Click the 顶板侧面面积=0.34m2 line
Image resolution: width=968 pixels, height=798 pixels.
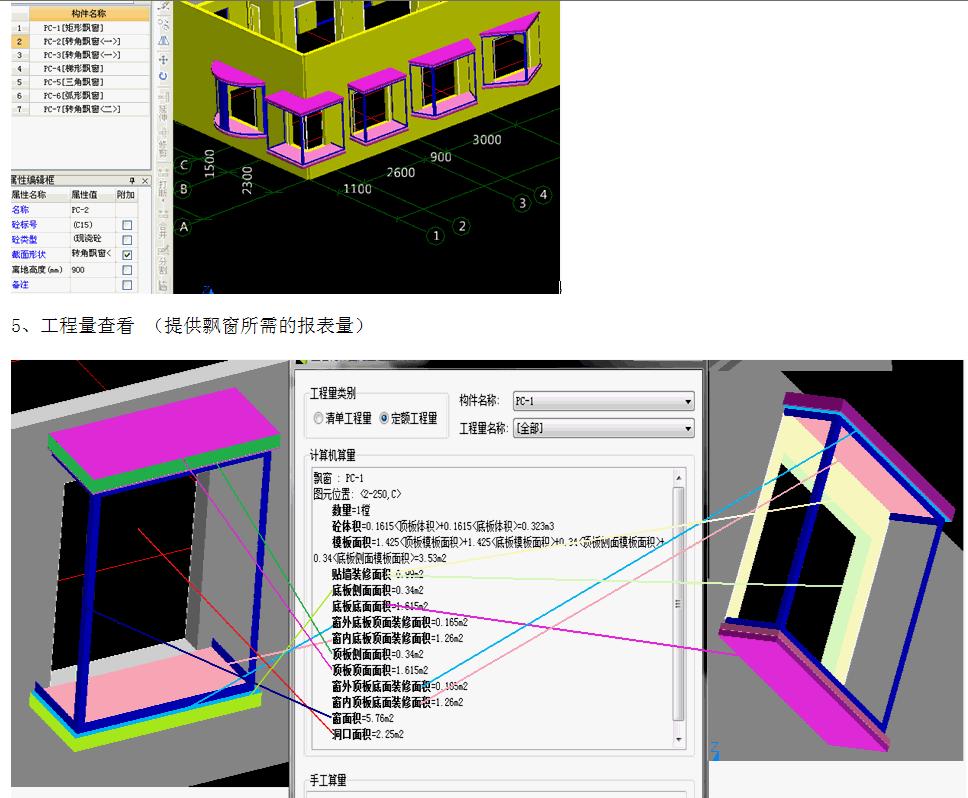[x=377, y=654]
